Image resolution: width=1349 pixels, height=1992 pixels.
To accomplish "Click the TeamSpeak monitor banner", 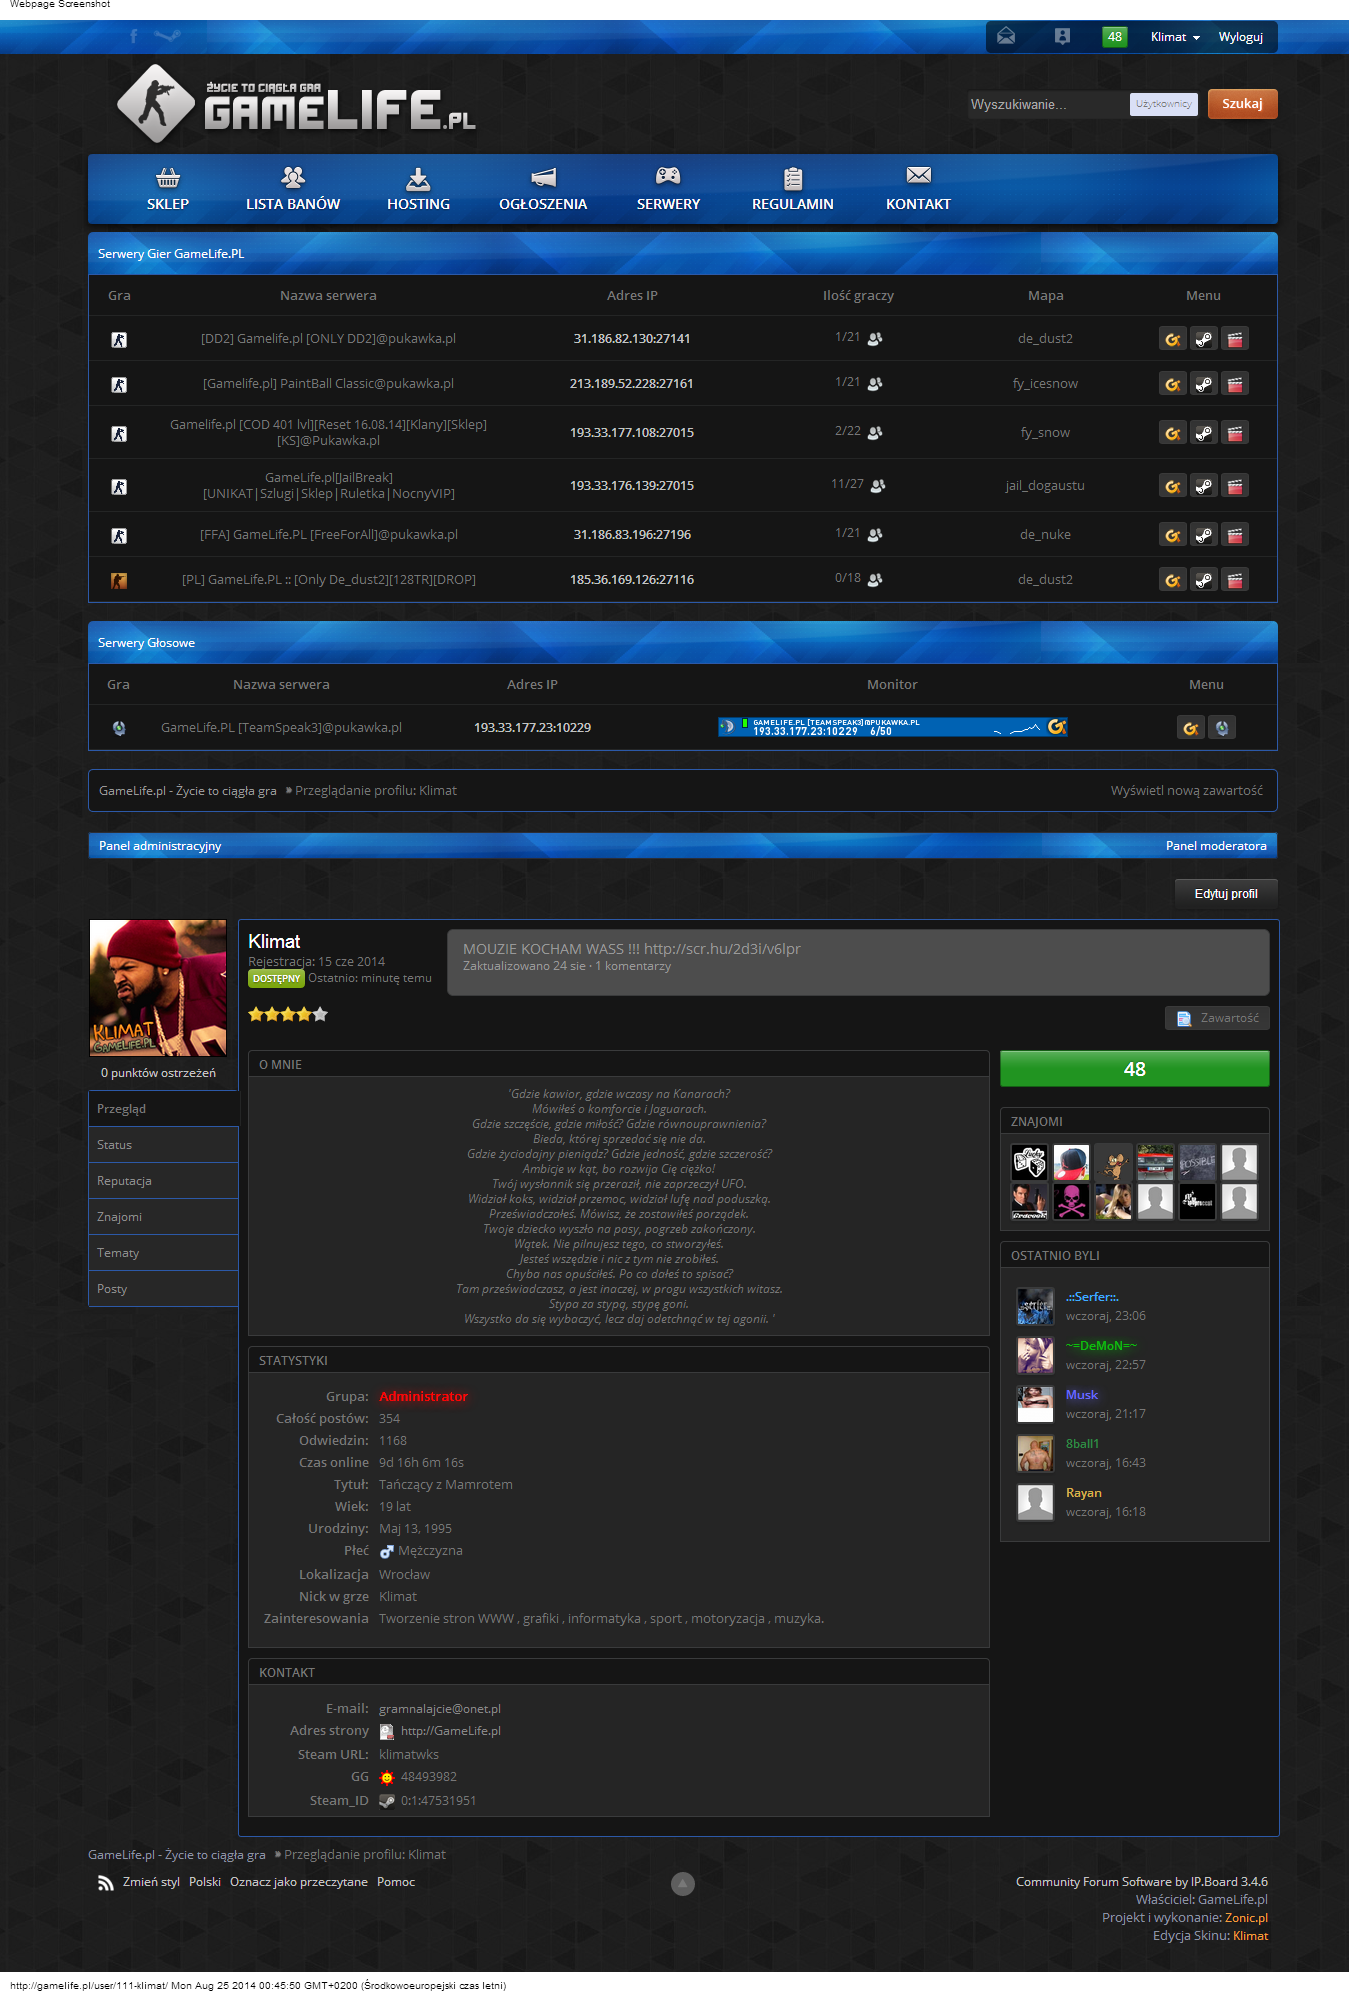I will coord(893,727).
